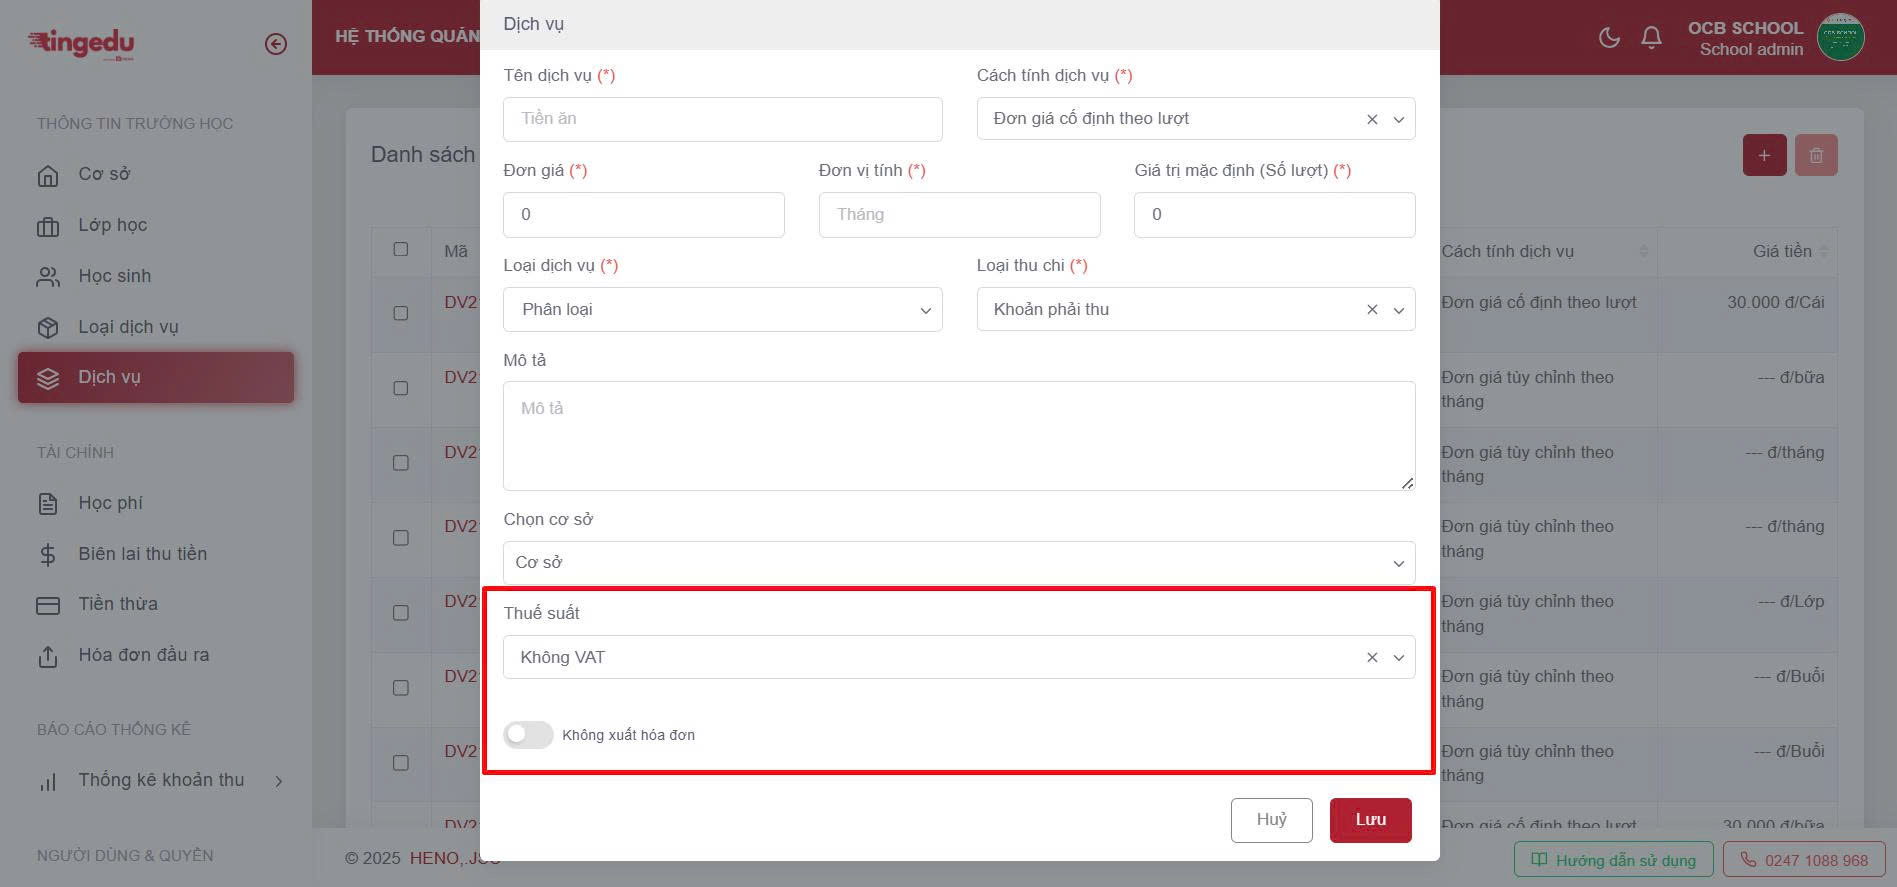The height and width of the screenshot is (887, 1897).
Task: Check the first service row checkbox
Action: point(401,313)
